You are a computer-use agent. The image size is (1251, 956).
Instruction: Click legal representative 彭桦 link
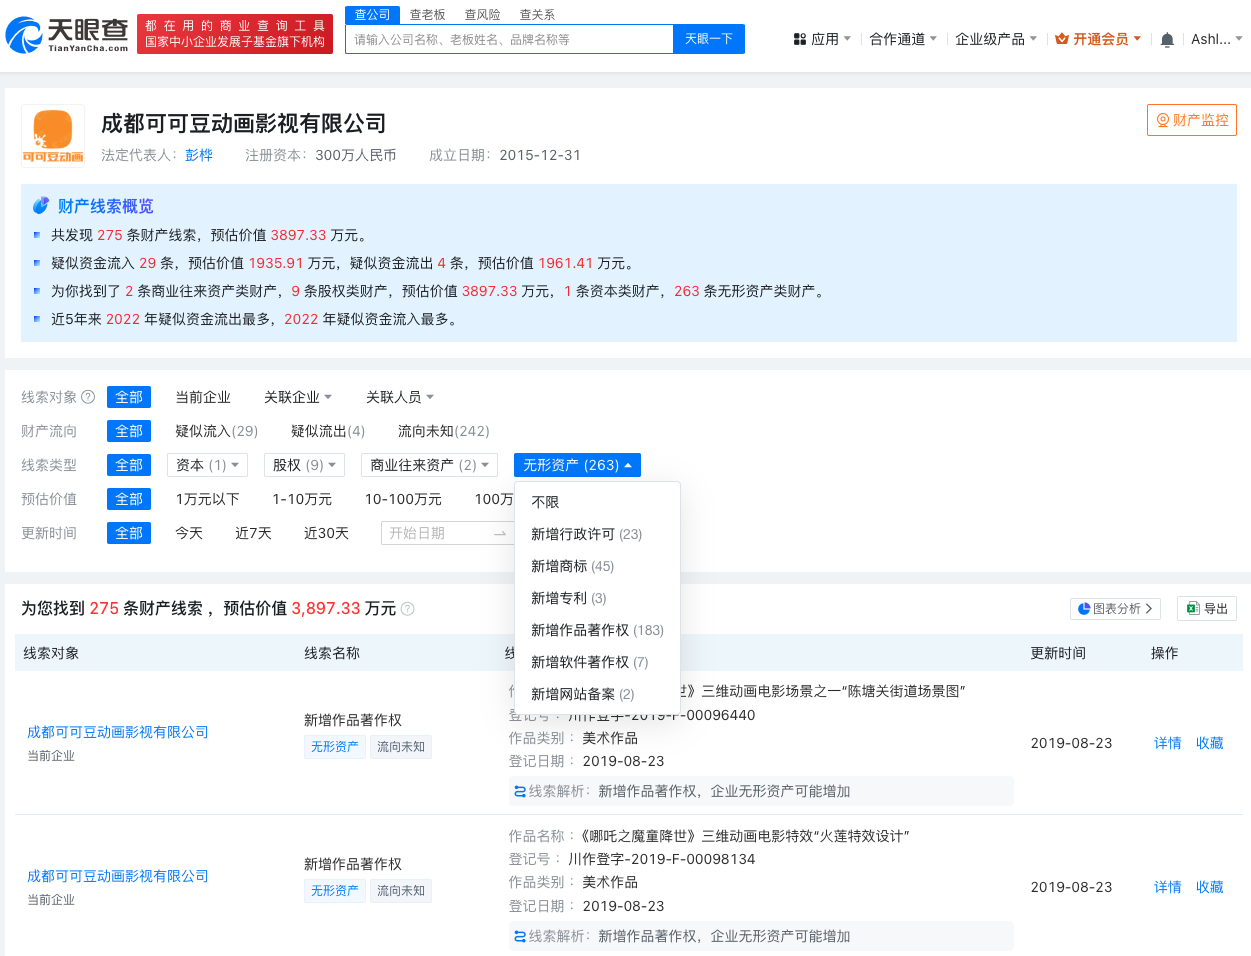[x=198, y=155]
